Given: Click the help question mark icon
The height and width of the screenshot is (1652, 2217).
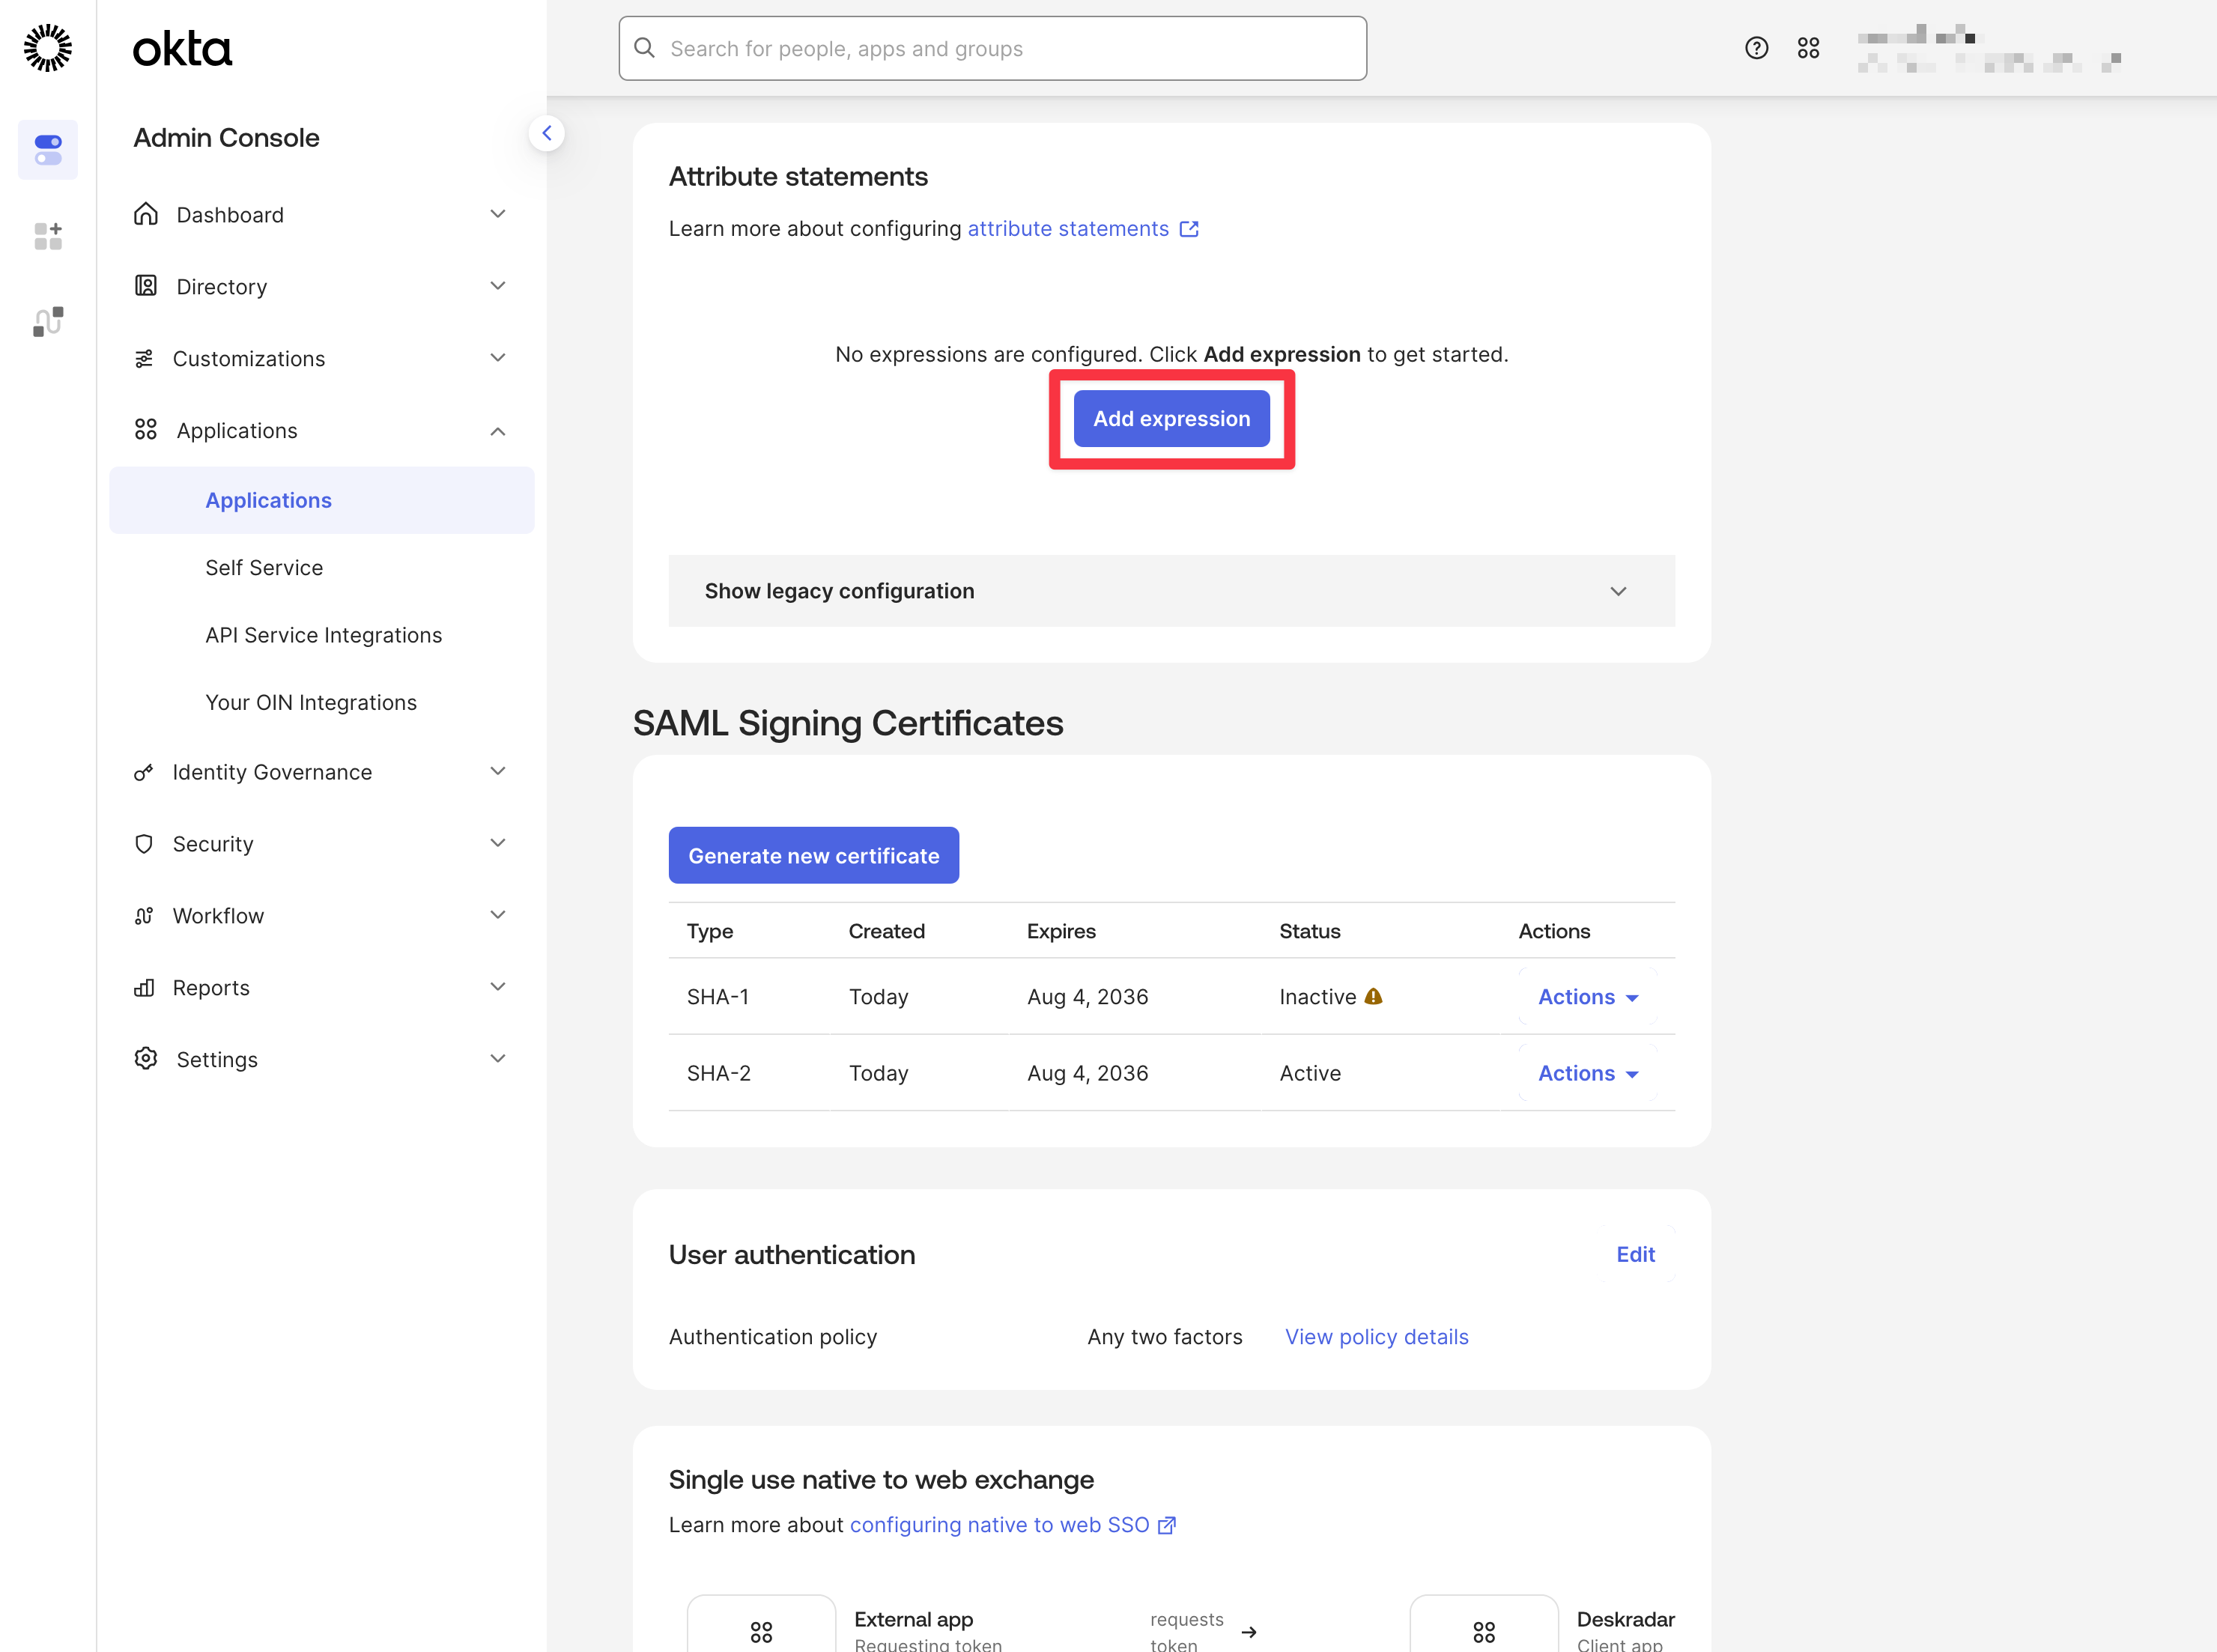Looking at the screenshot, I should (x=1756, y=48).
